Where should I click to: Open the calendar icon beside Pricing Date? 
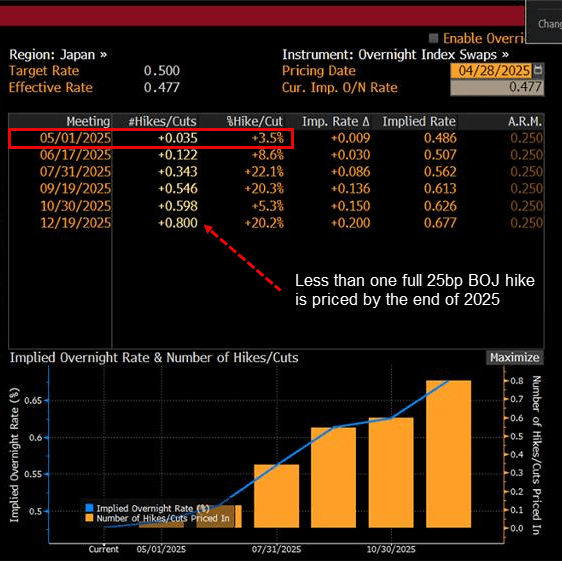(x=538, y=70)
